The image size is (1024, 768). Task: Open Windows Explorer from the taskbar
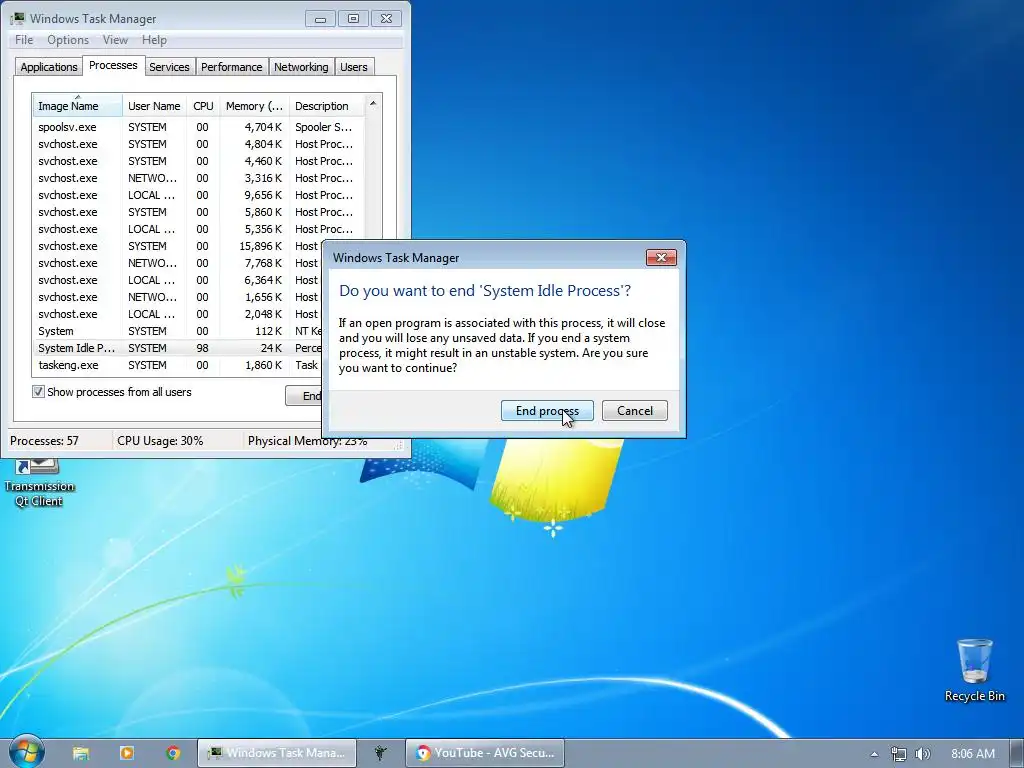[81, 753]
